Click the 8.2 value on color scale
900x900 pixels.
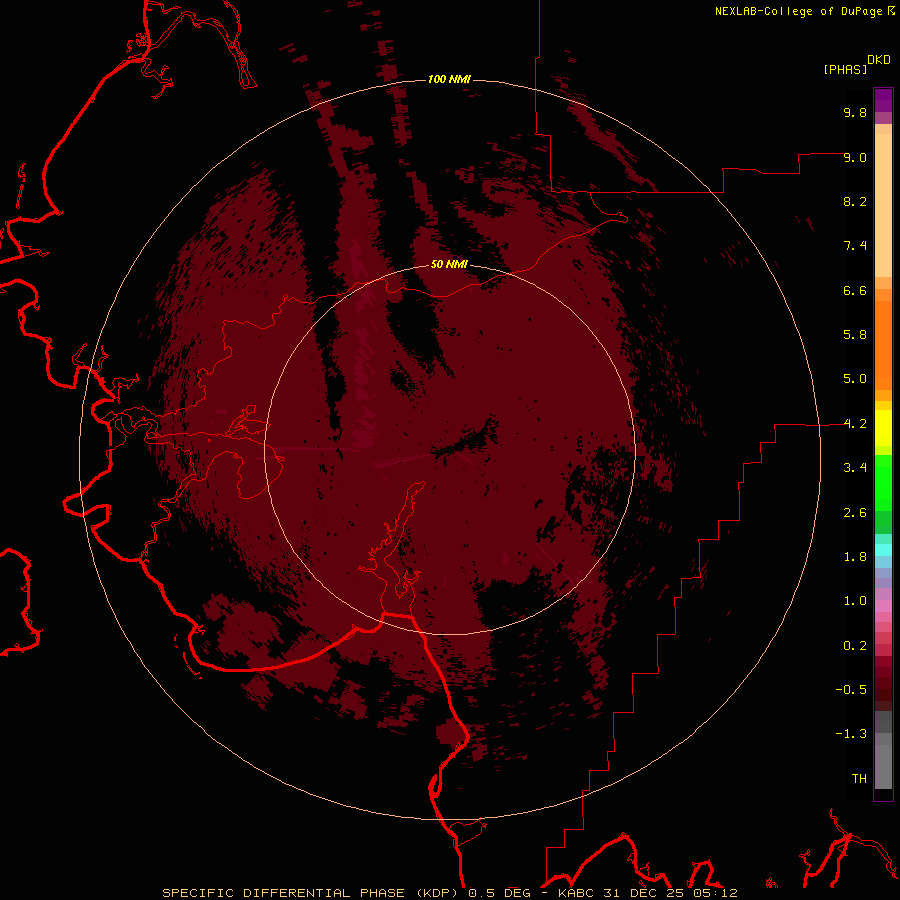coord(855,201)
